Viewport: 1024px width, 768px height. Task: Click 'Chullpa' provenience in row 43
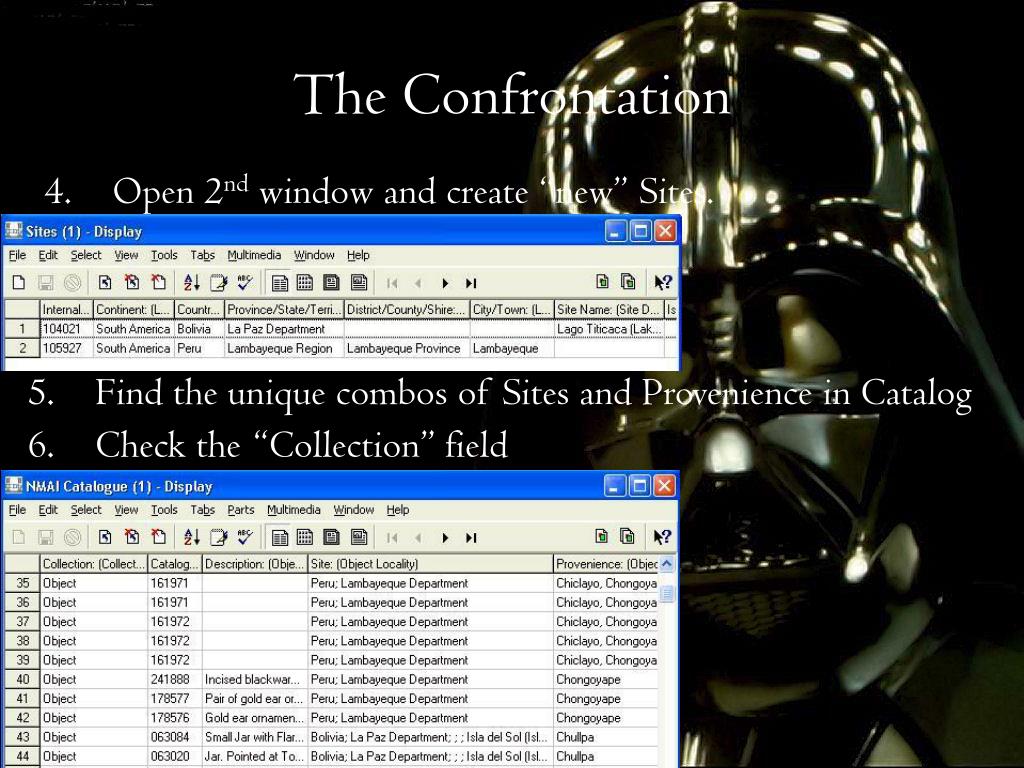(x=606, y=737)
